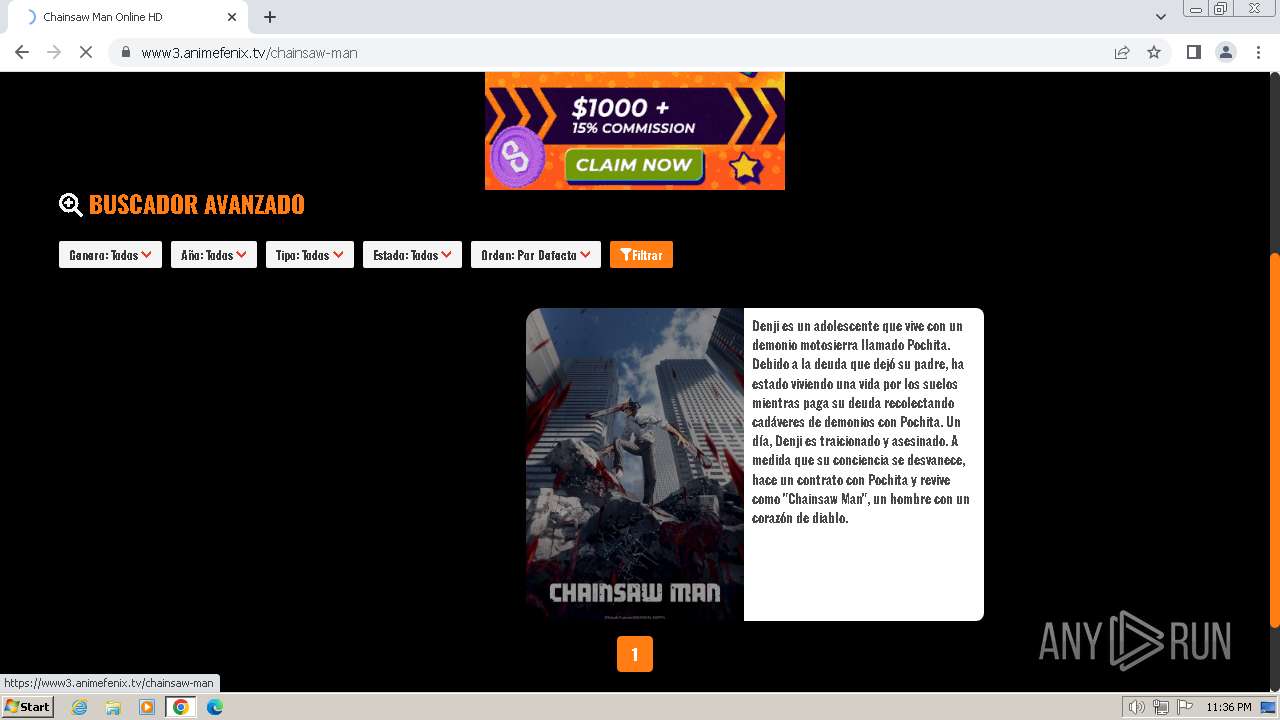Click the orange Filtrar button
Image resolution: width=1280 pixels, height=720 pixels.
click(x=641, y=255)
